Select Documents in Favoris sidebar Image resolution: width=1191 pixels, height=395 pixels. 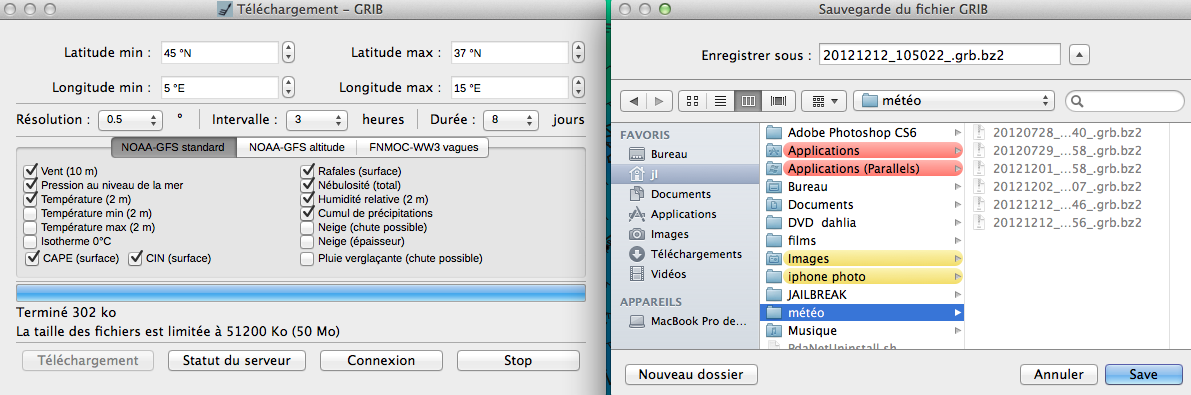685,194
